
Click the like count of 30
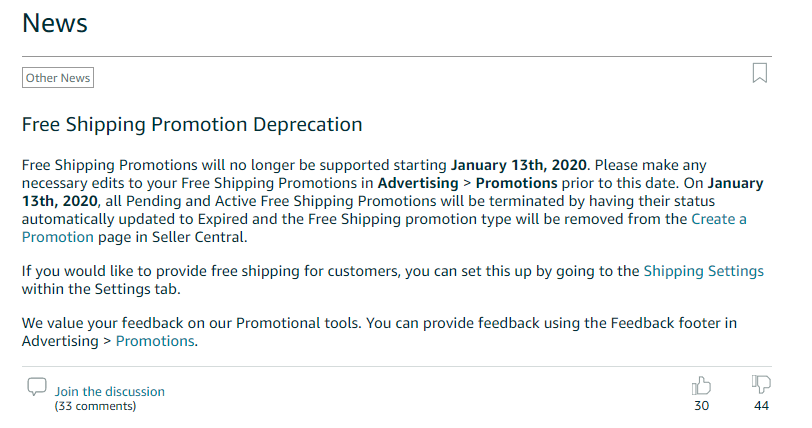pos(701,405)
